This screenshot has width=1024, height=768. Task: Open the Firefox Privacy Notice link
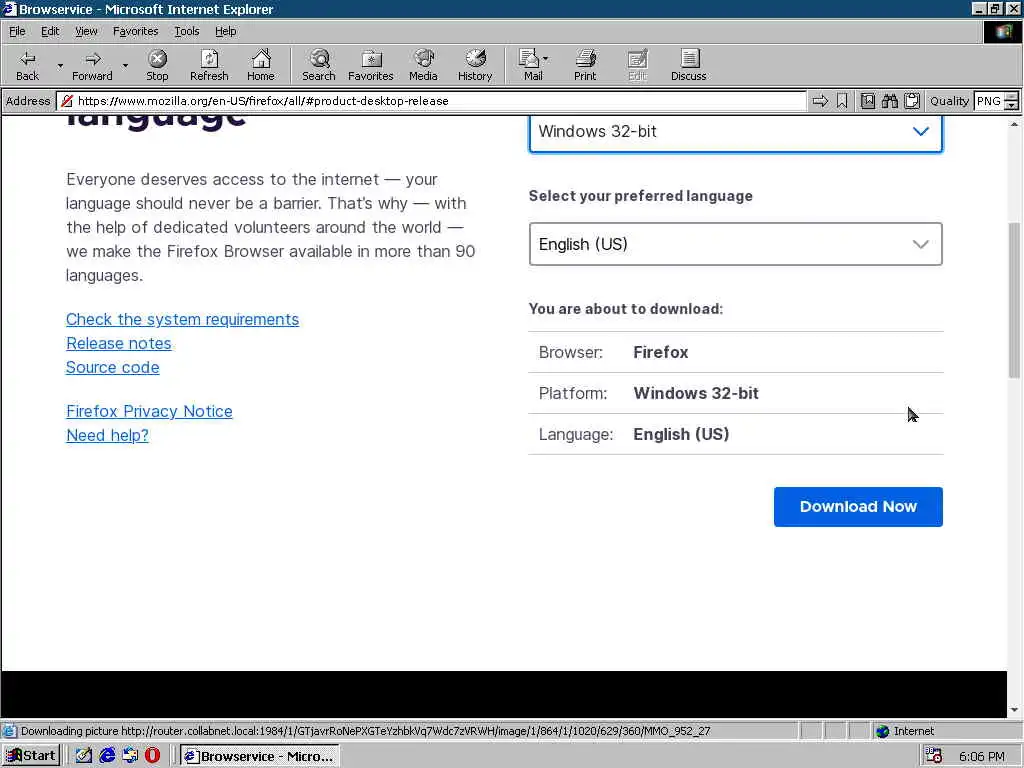pos(149,411)
